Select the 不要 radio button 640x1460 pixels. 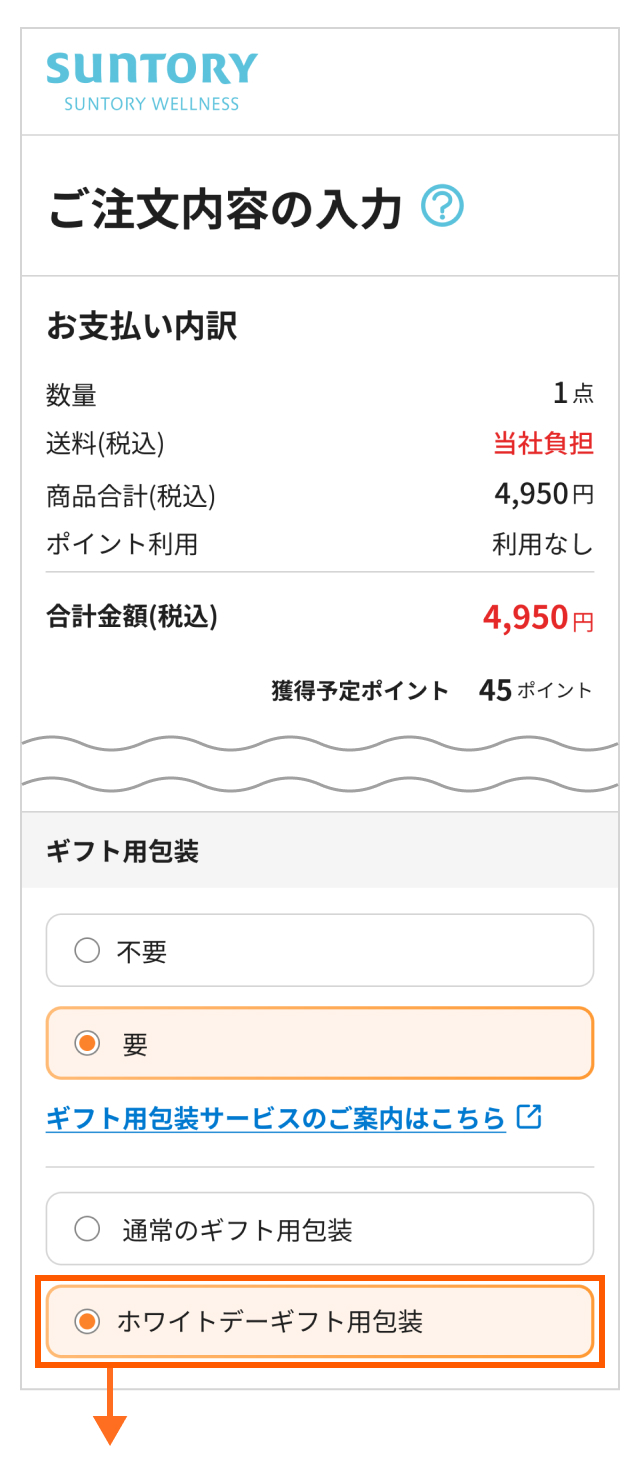click(x=86, y=950)
